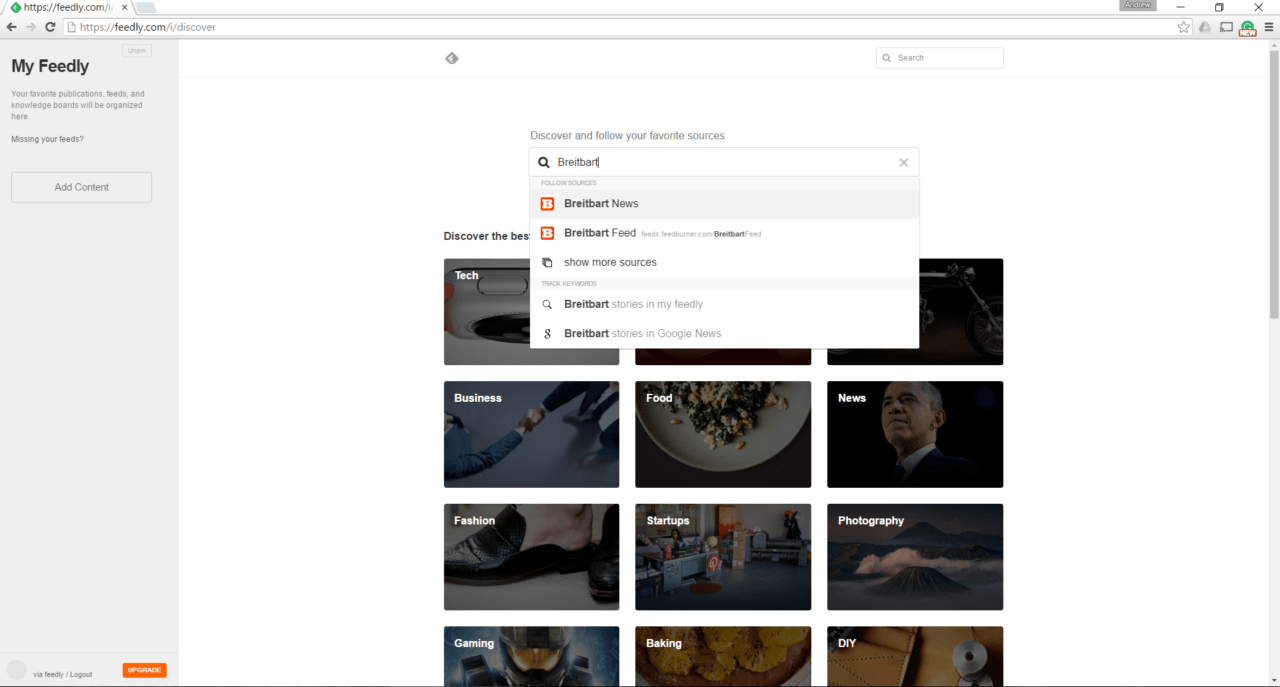Focus the discover sources search box
The image size is (1280, 687).
click(x=724, y=162)
